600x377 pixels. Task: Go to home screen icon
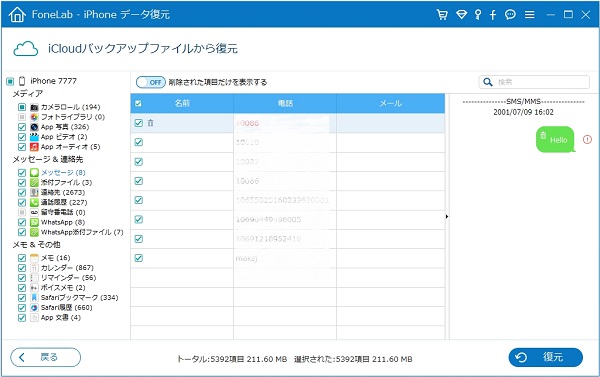(x=17, y=15)
